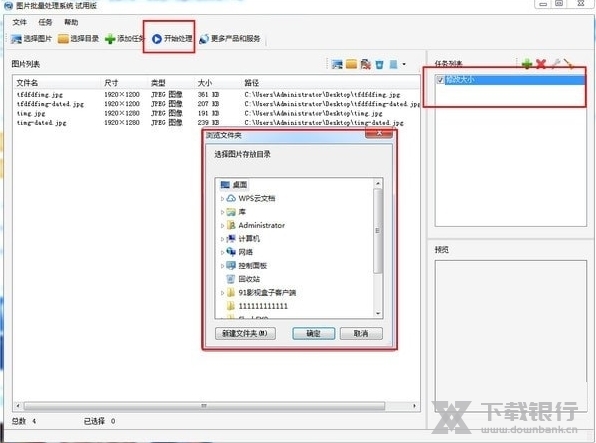
Task: Start processing with the 开始处理 button
Action: tap(172, 38)
